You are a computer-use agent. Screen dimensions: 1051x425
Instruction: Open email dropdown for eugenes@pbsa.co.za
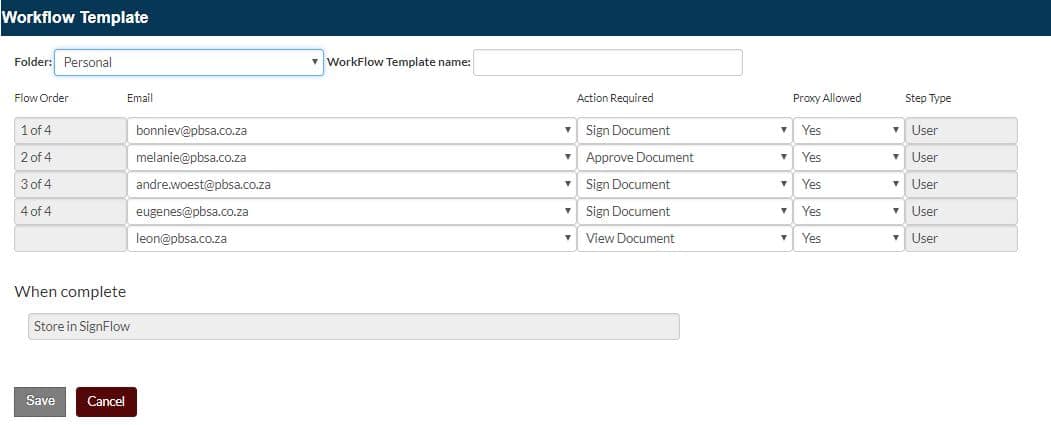click(x=351, y=211)
